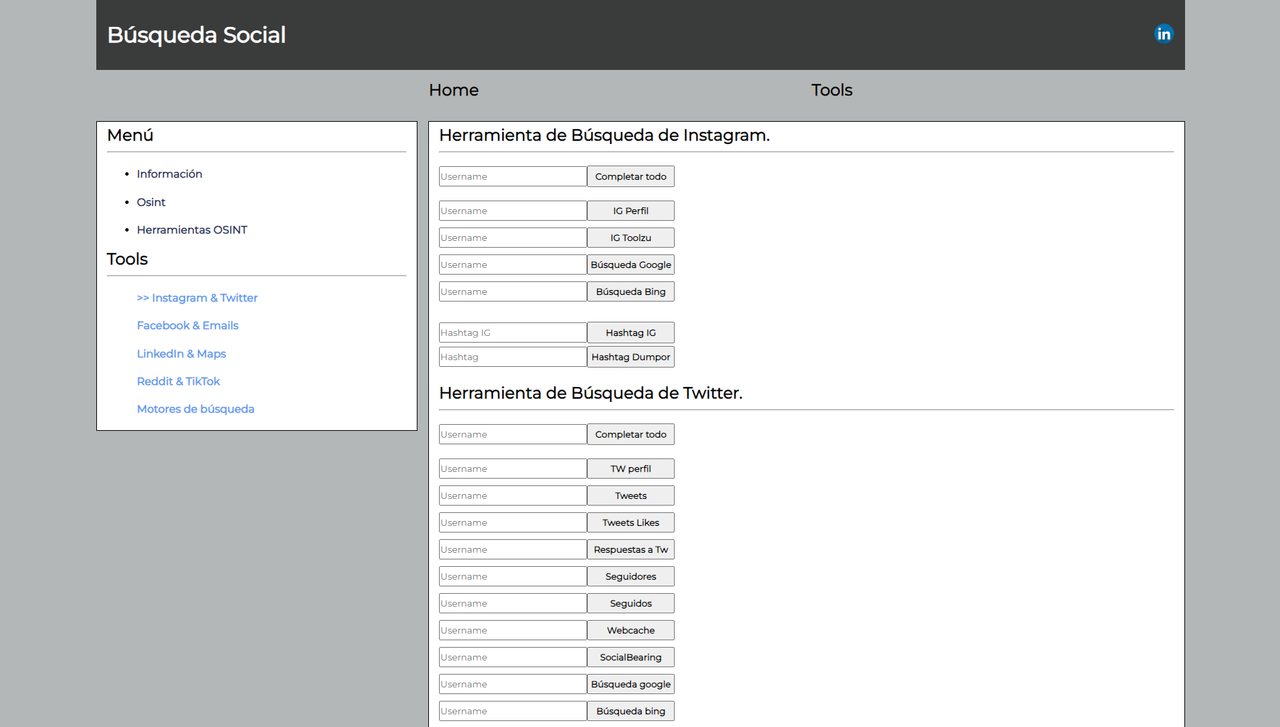
Task: Click the Menú sidebar heading
Action: (x=130, y=135)
